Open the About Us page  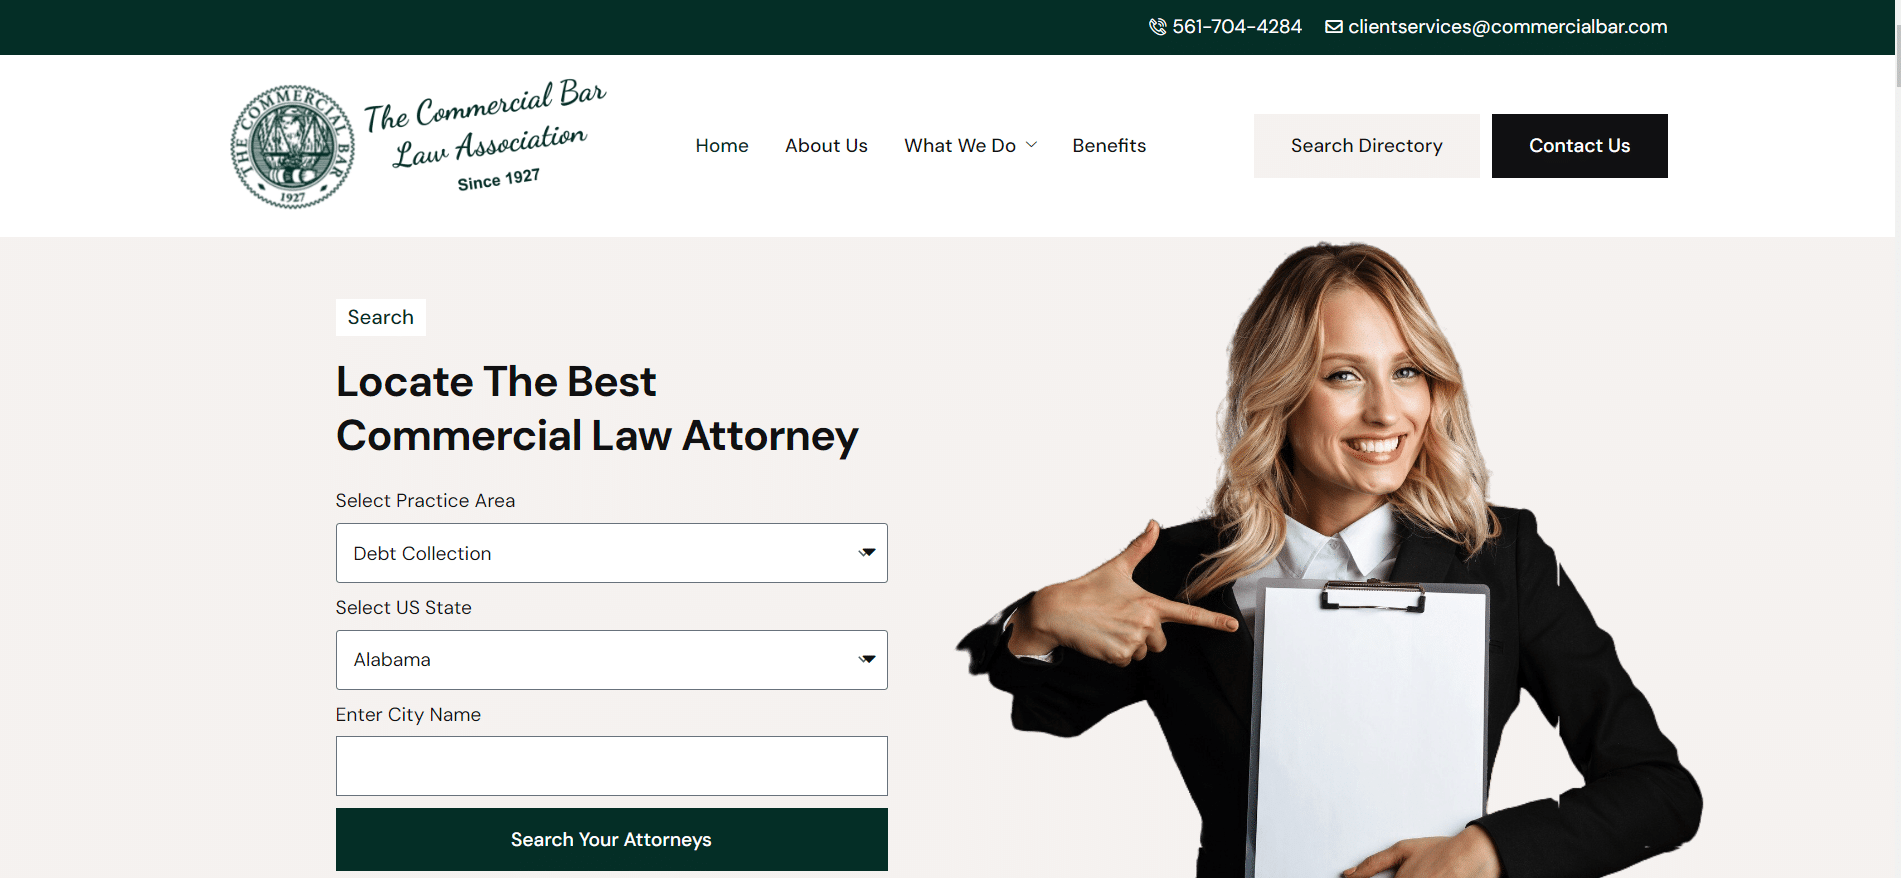pos(826,146)
